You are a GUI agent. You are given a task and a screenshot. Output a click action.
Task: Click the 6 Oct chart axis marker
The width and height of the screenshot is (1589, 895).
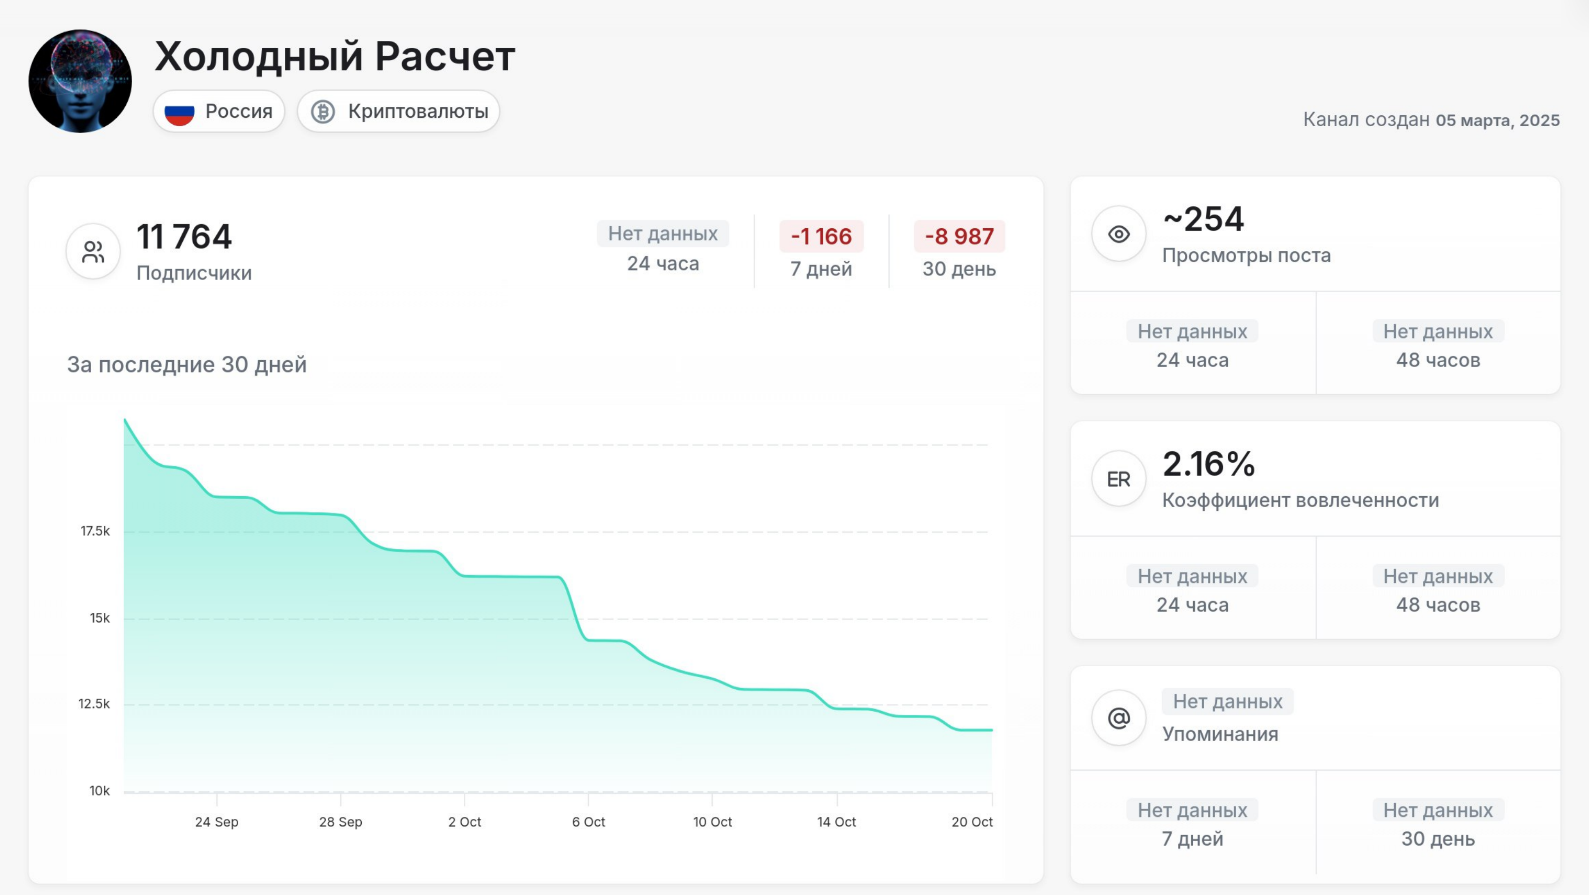pos(588,822)
